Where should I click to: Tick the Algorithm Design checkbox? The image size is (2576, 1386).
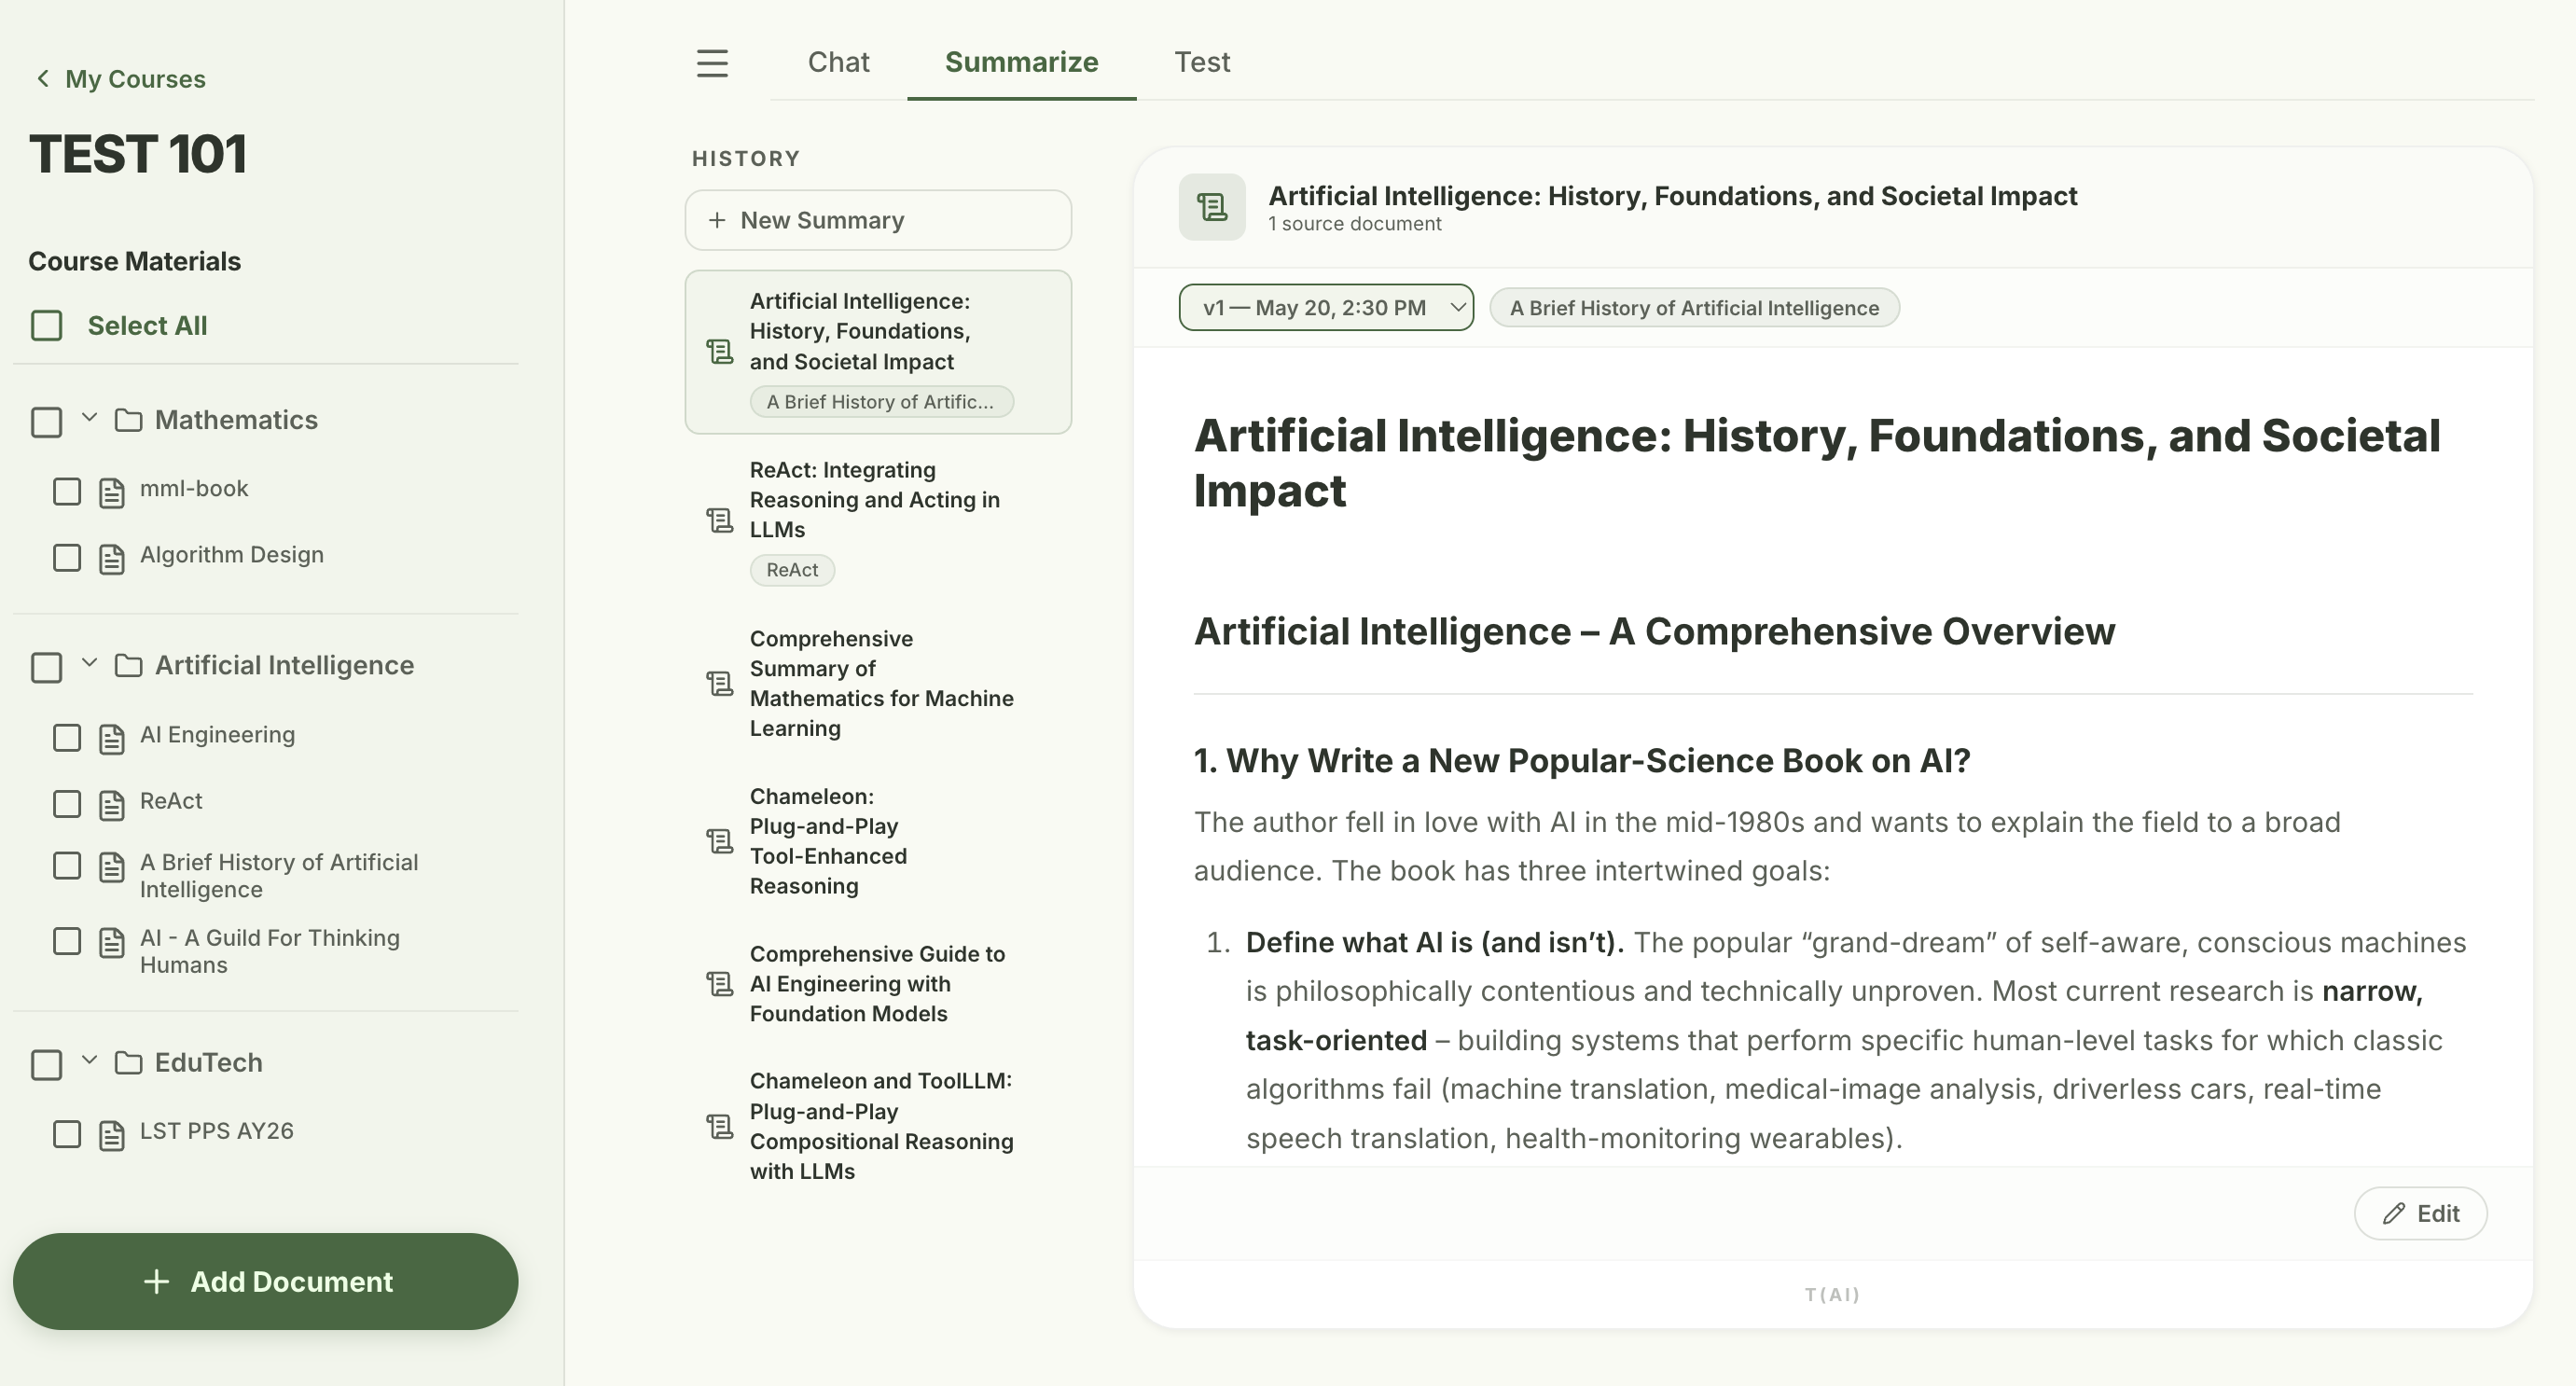point(67,558)
